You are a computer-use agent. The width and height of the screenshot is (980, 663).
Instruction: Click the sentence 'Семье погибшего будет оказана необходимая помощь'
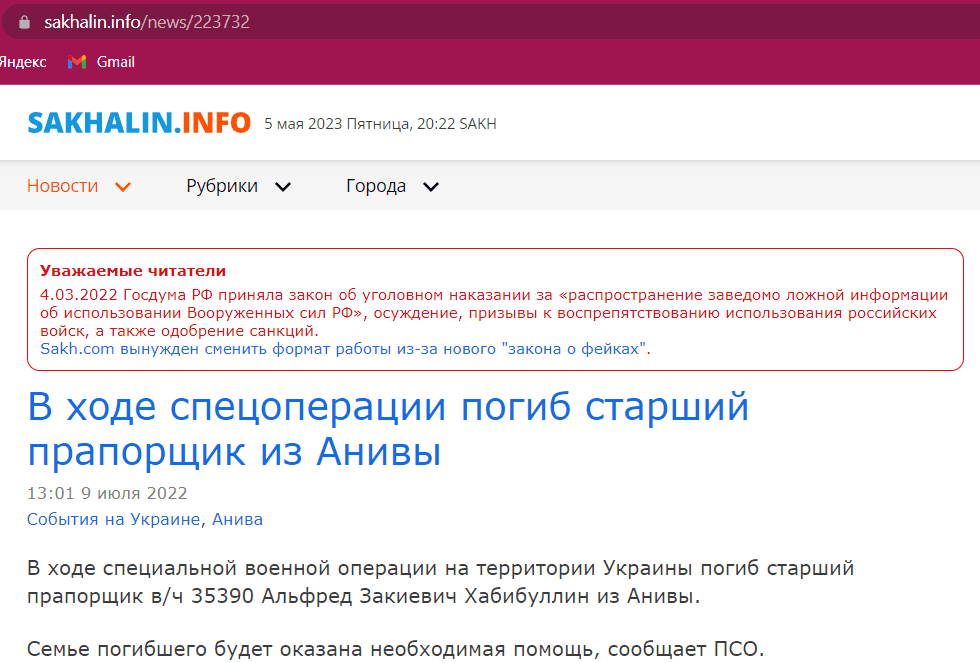coord(312,649)
